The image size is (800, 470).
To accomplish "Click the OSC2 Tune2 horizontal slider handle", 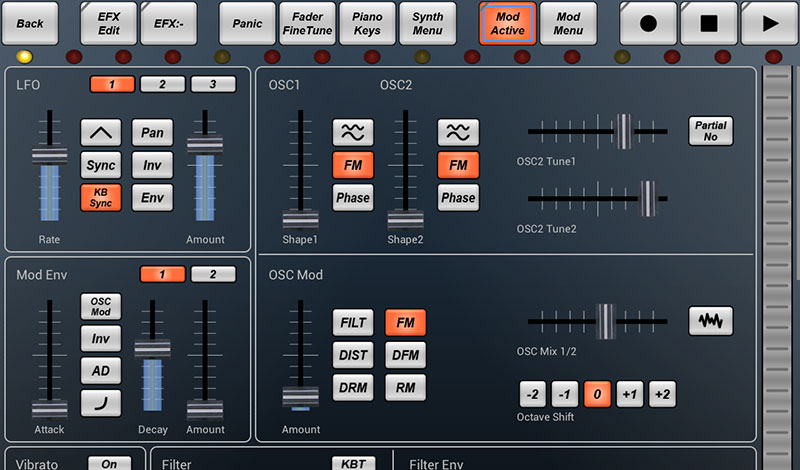I will (648, 199).
